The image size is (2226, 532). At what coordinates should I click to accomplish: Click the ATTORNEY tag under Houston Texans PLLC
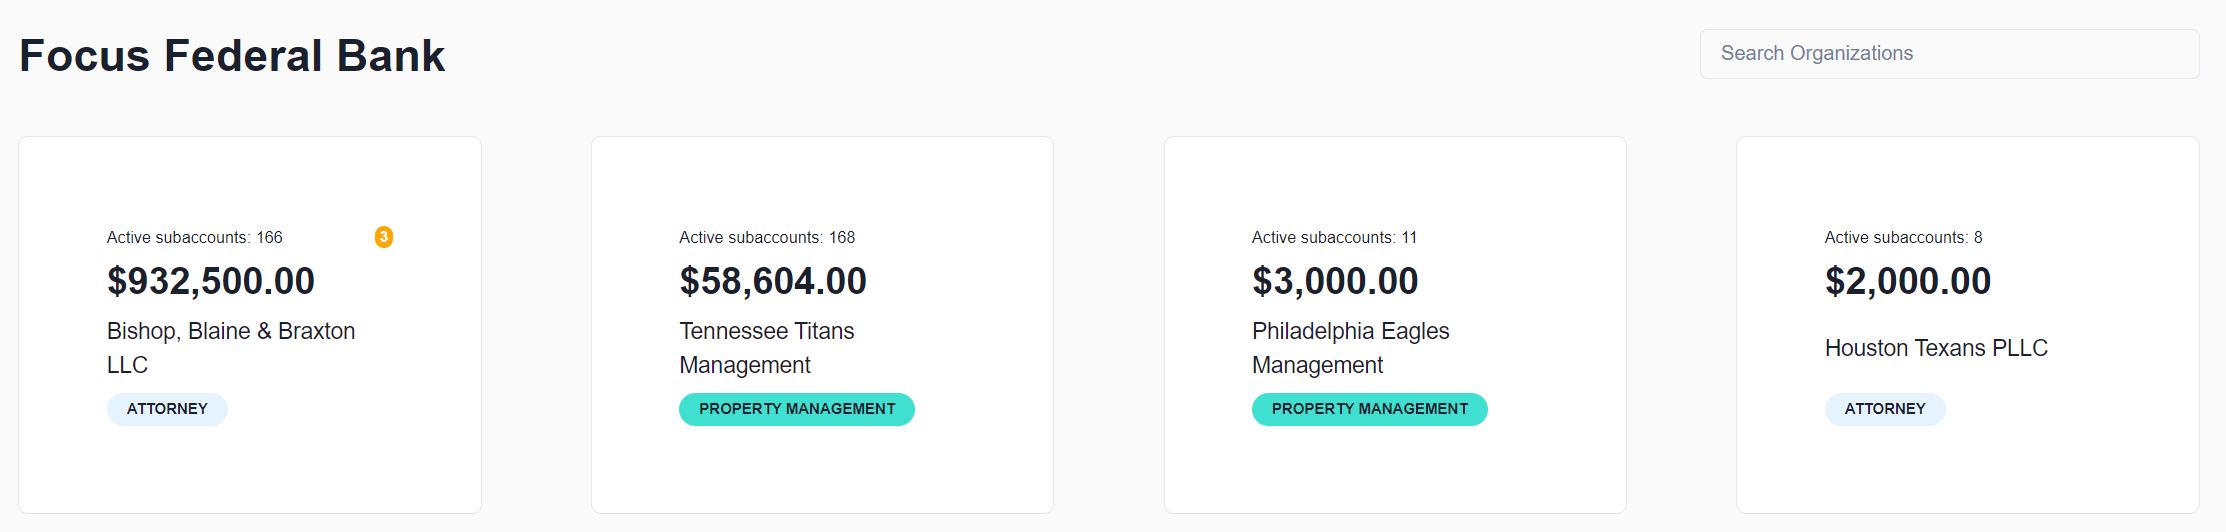tap(1885, 409)
